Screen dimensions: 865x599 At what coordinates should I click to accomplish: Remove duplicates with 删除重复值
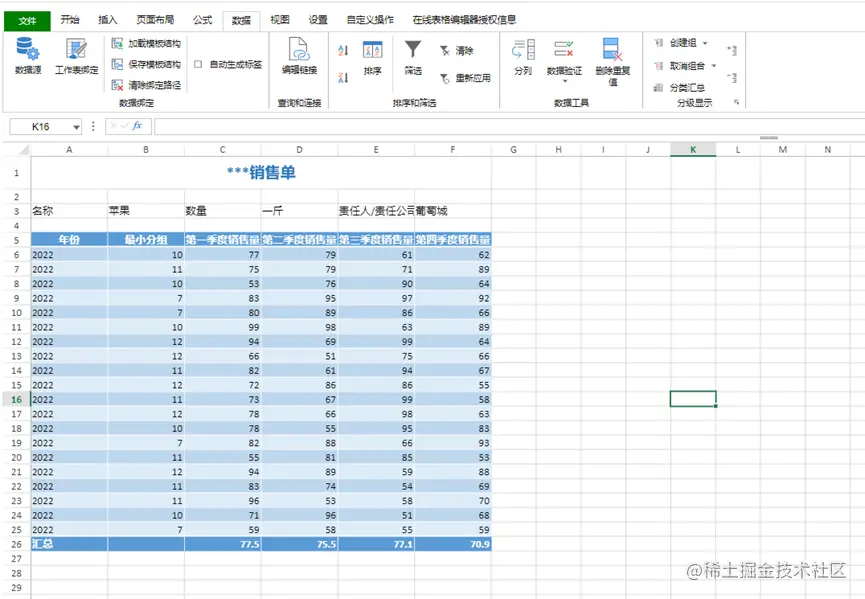[x=613, y=62]
